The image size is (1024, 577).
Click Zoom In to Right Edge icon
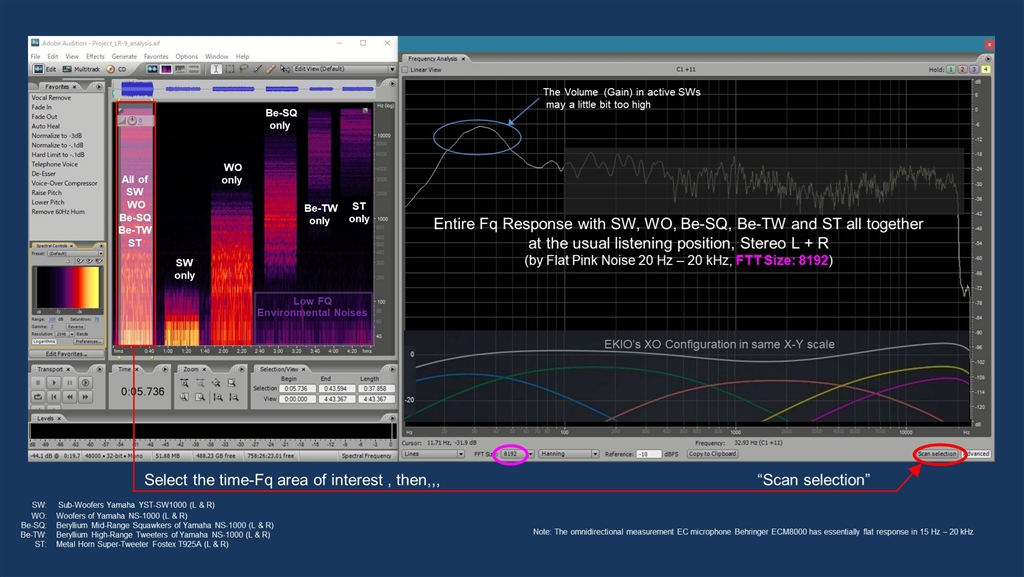pyautogui.click(x=200, y=397)
